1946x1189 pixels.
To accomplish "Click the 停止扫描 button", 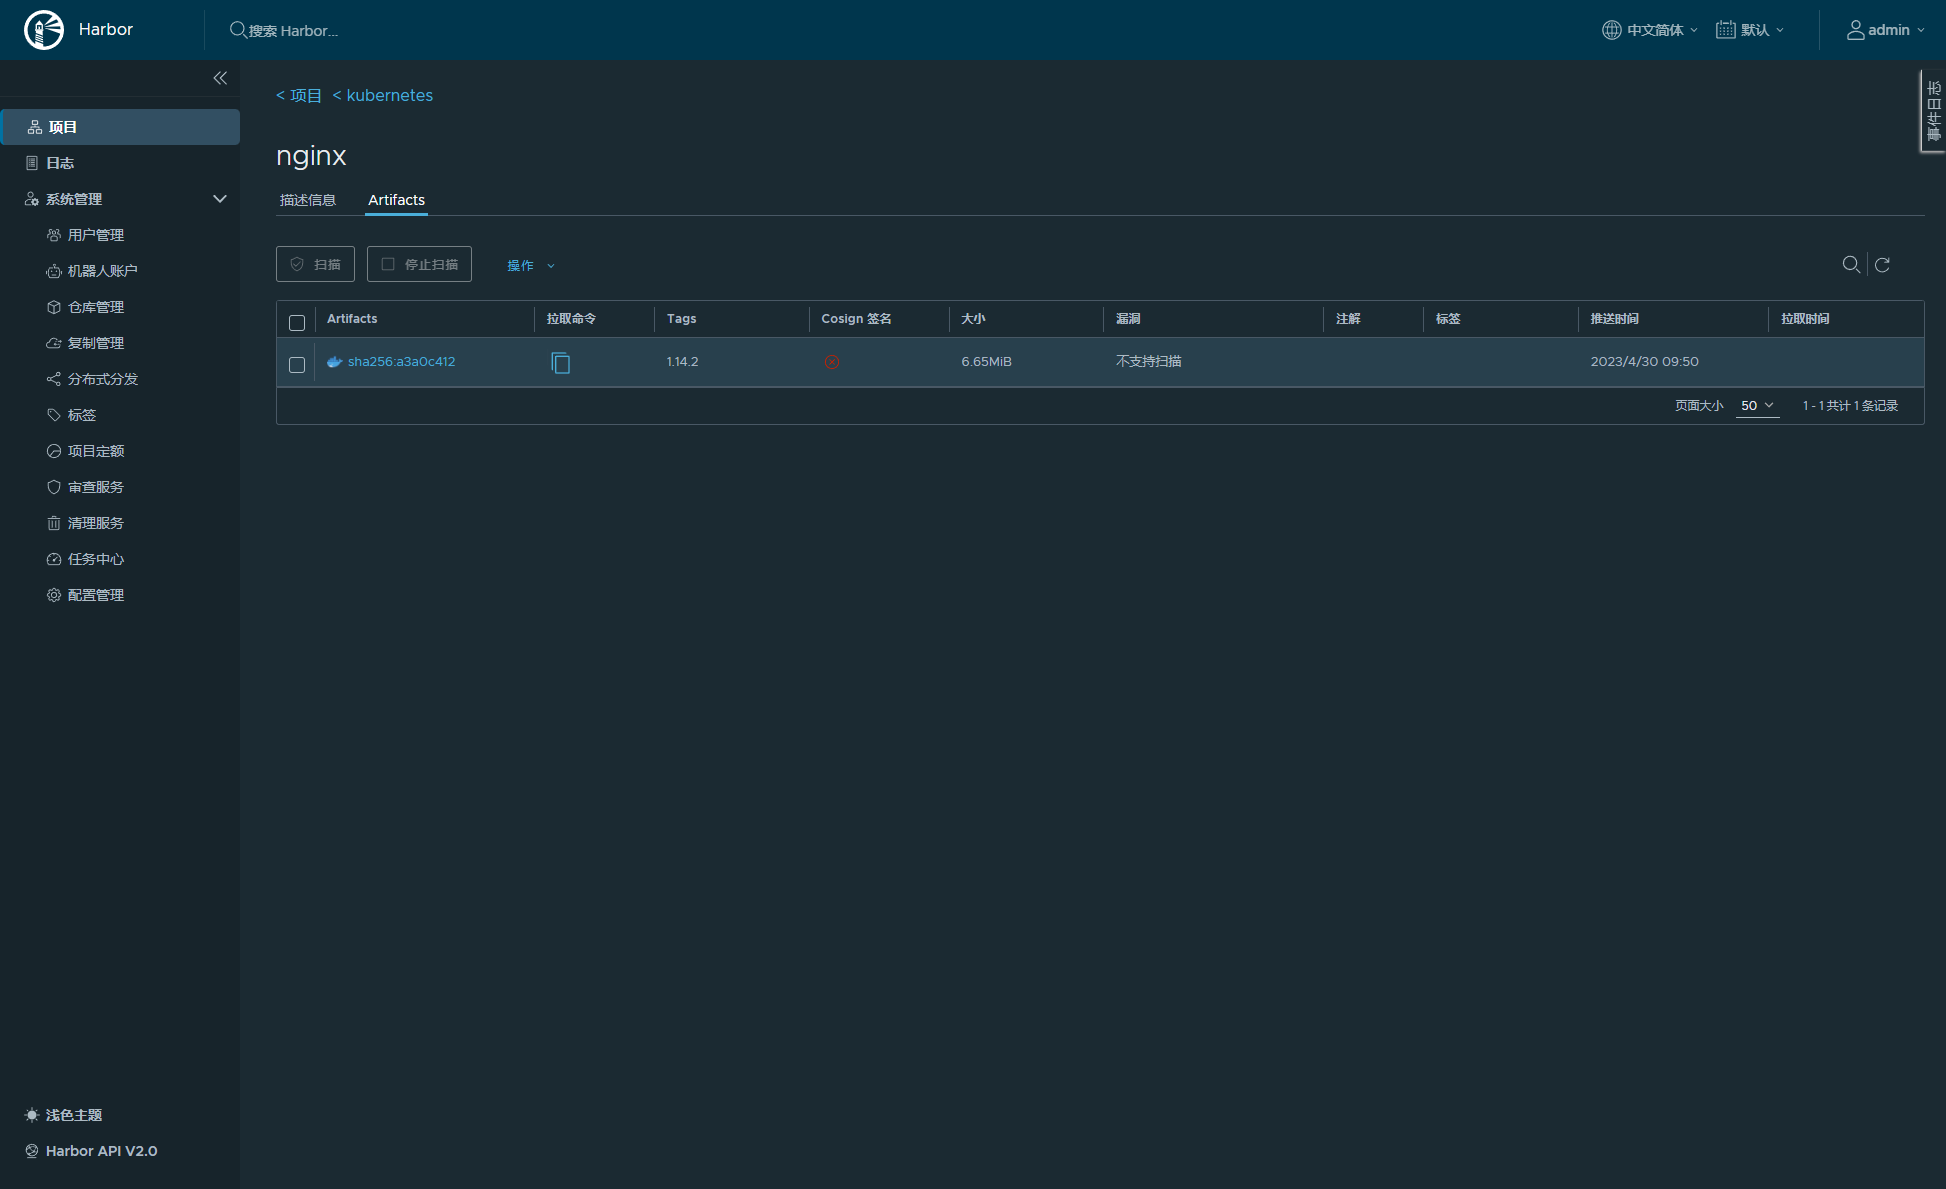I will coord(419,264).
